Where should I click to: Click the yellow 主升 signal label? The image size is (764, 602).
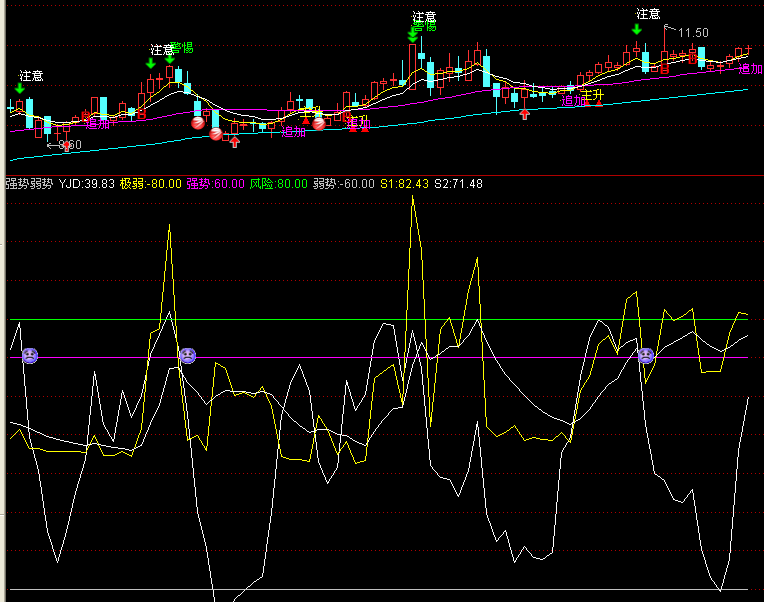592,94
